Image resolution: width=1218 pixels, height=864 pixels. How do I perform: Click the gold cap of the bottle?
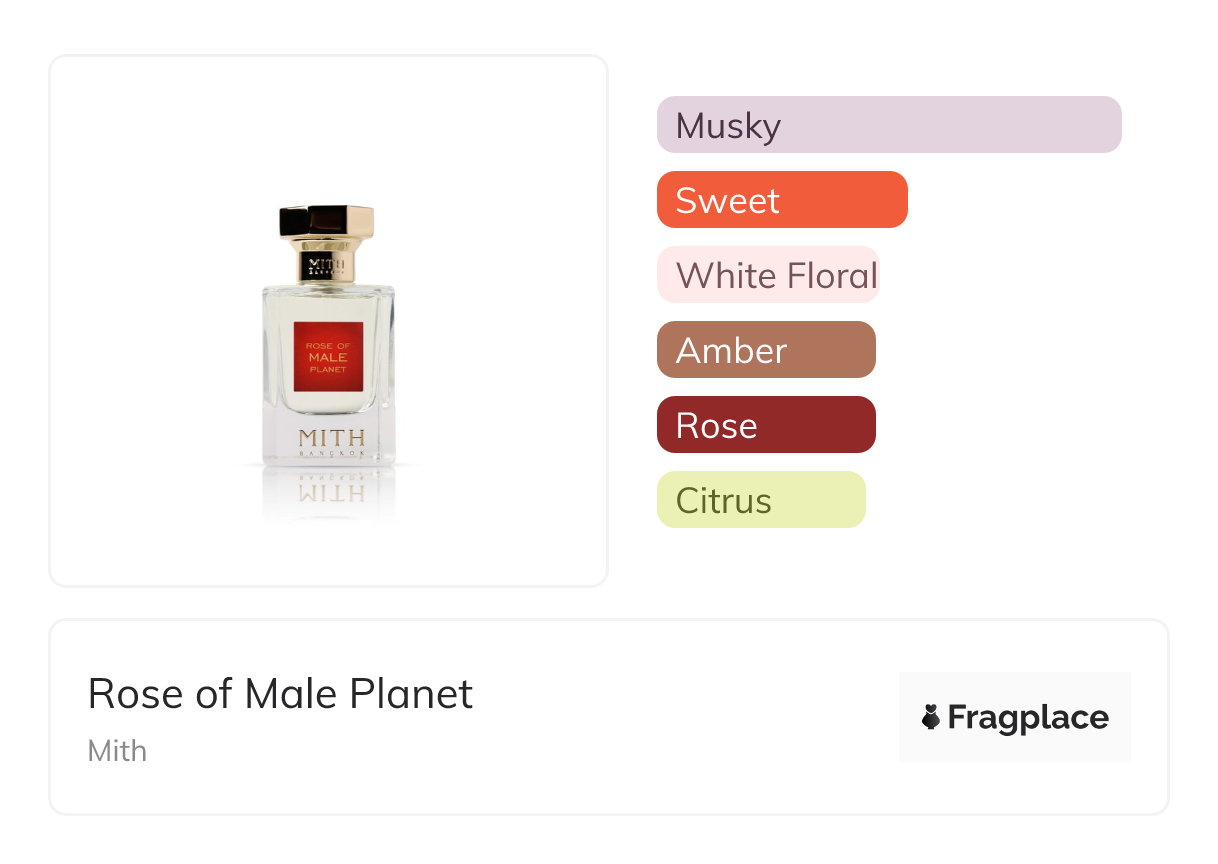click(327, 225)
